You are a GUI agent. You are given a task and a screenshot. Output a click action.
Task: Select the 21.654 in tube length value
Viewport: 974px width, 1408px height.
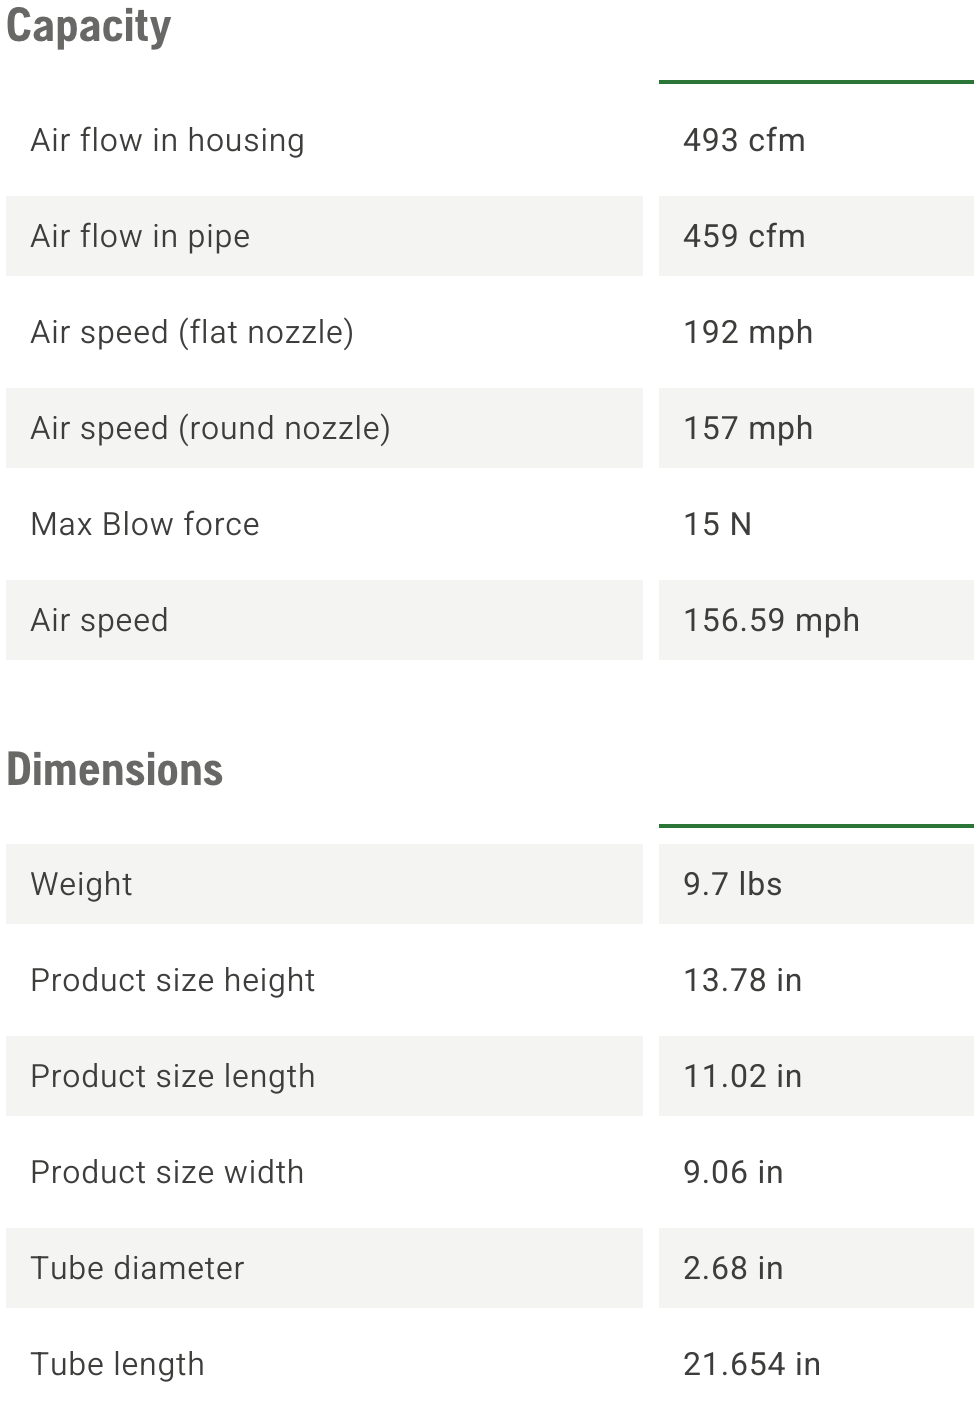[x=752, y=1364]
